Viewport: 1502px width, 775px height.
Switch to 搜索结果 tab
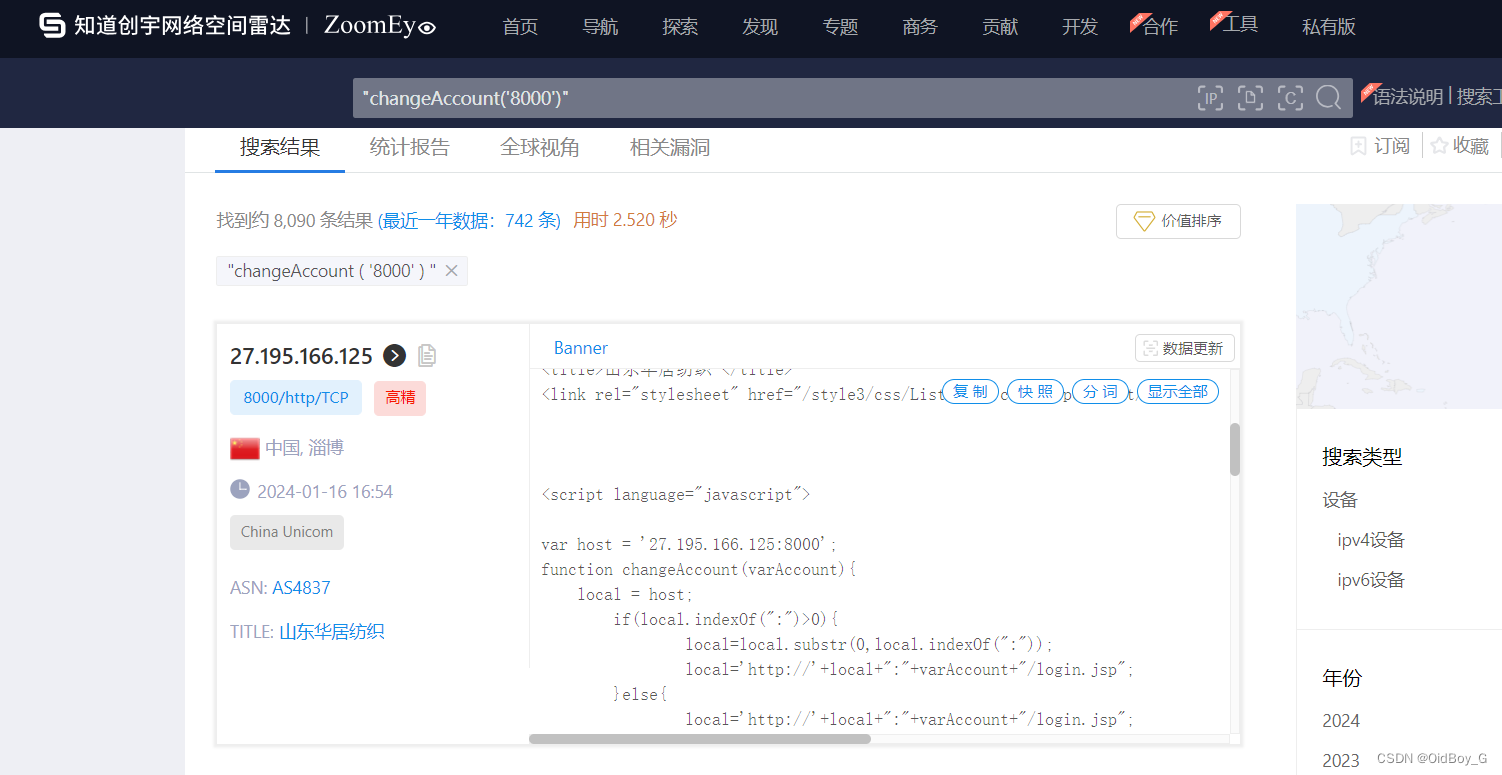[x=280, y=148]
